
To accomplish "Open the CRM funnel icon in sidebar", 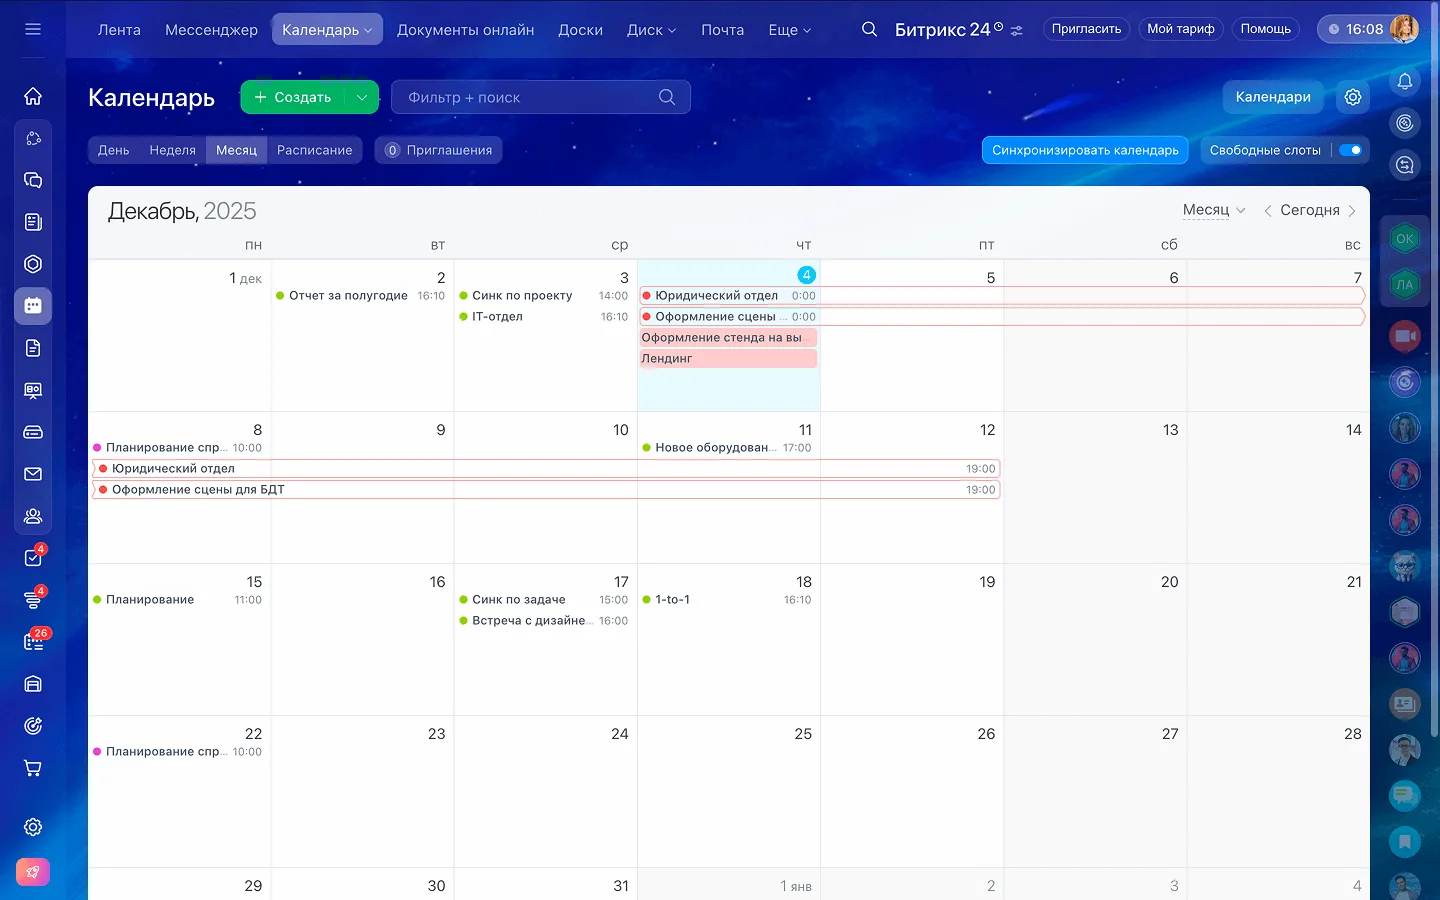I will tap(33, 600).
